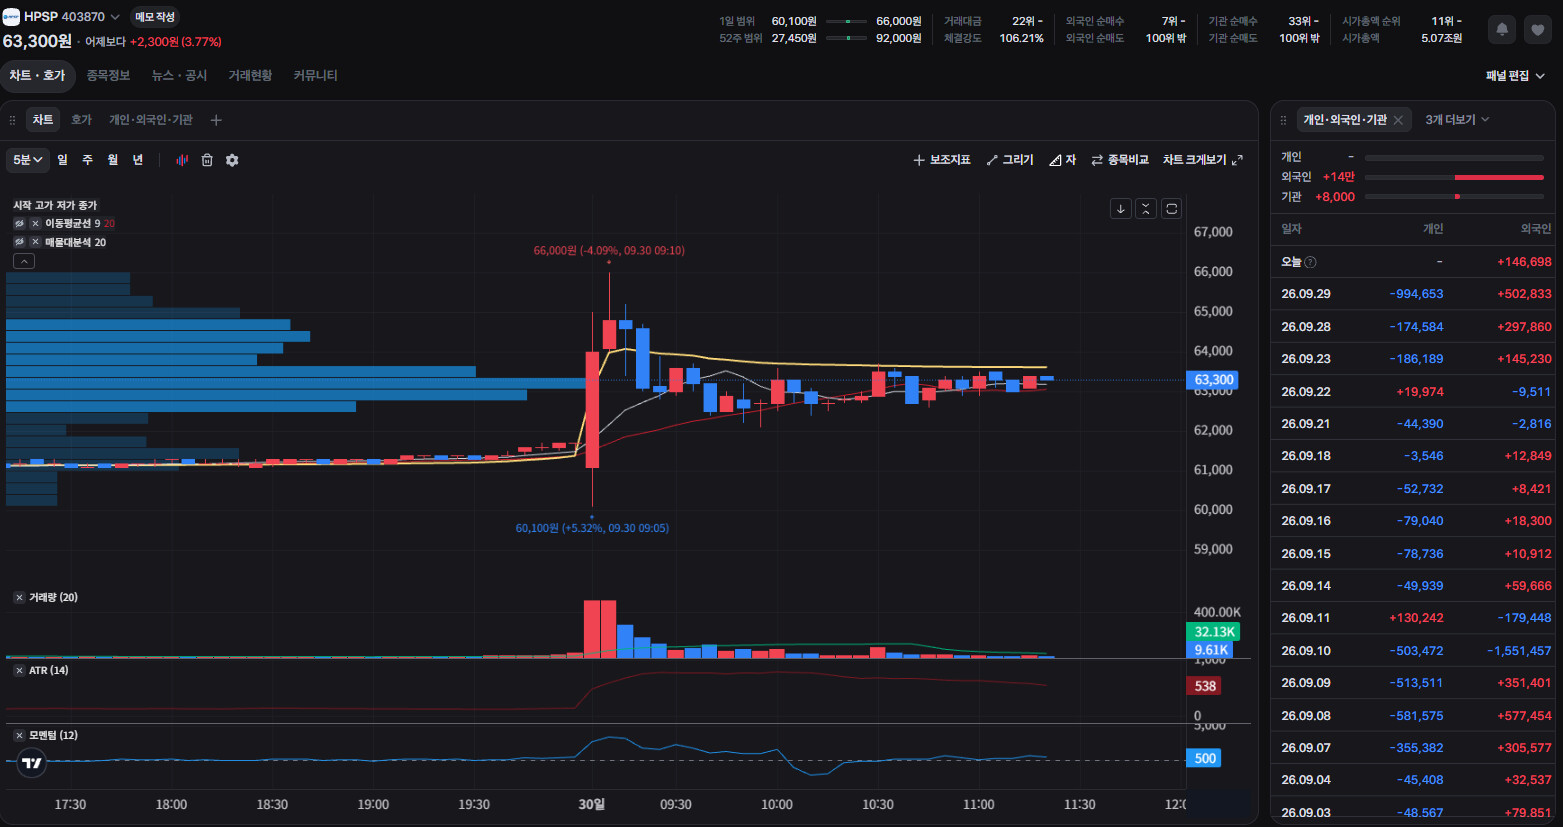Add HPSP to favorites with heart icon

1538,30
